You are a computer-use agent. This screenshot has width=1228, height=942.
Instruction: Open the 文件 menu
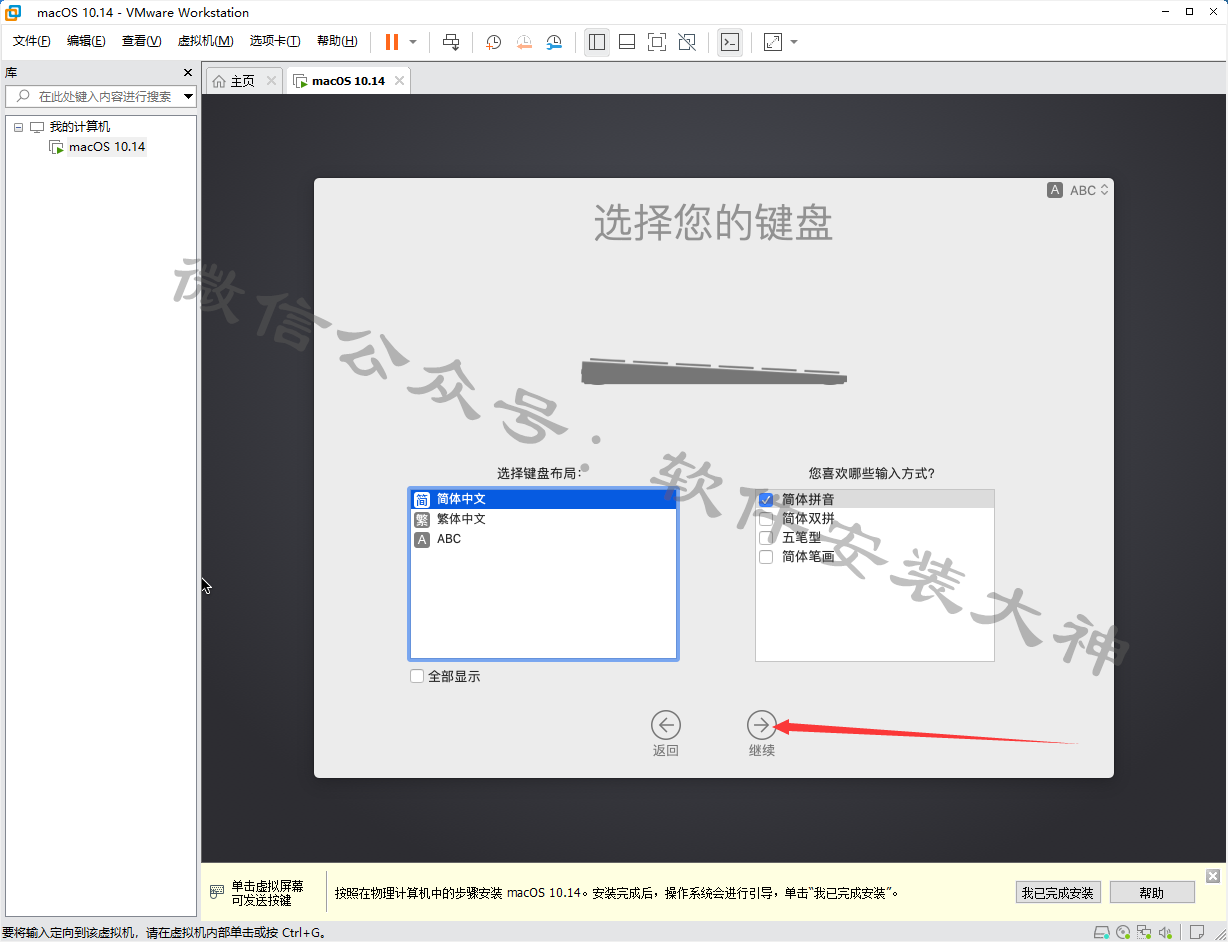pos(31,41)
